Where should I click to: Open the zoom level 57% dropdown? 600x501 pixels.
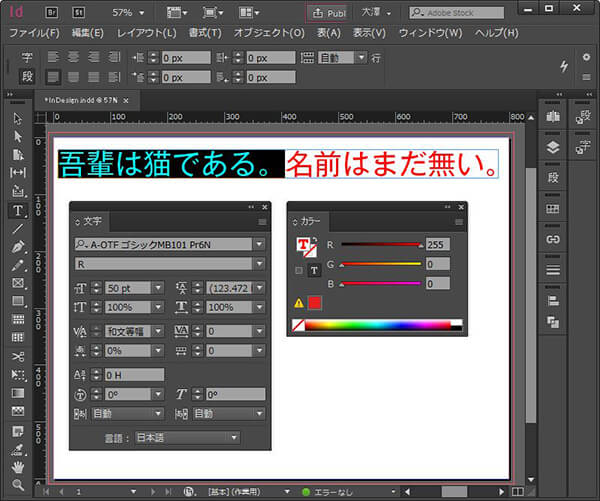tap(142, 13)
